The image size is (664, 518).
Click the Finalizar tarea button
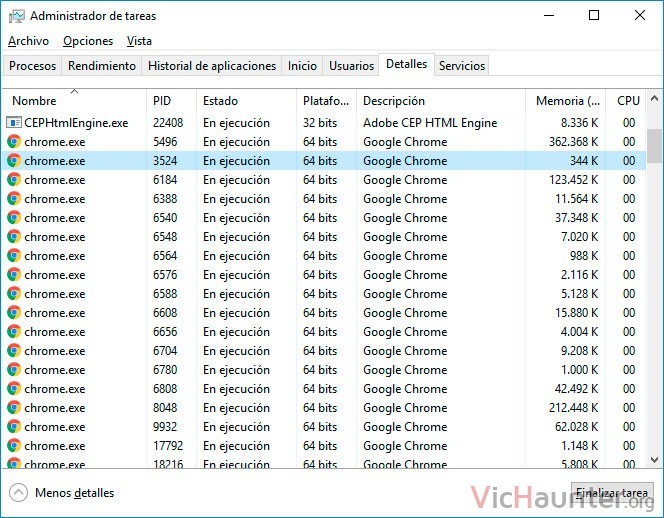[x=612, y=493]
